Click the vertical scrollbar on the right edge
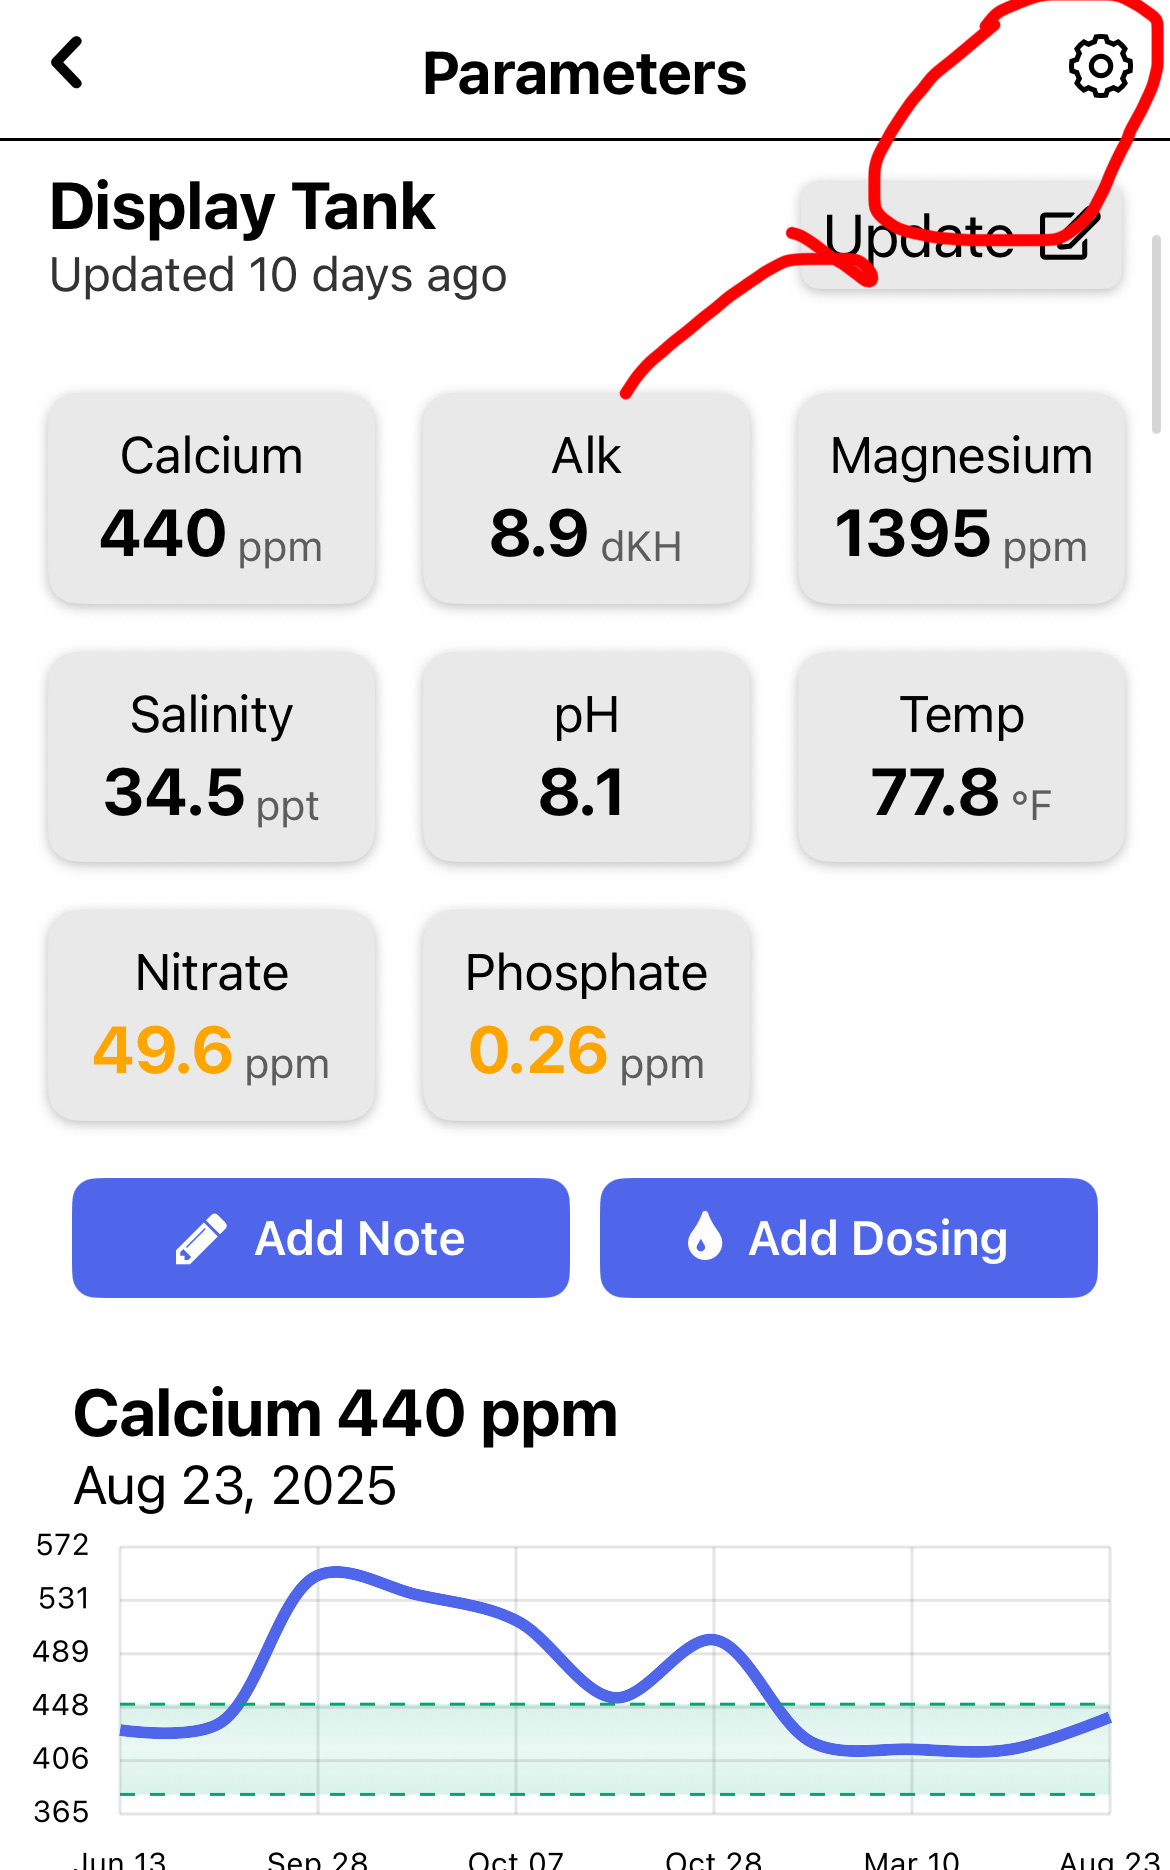 (1156, 334)
